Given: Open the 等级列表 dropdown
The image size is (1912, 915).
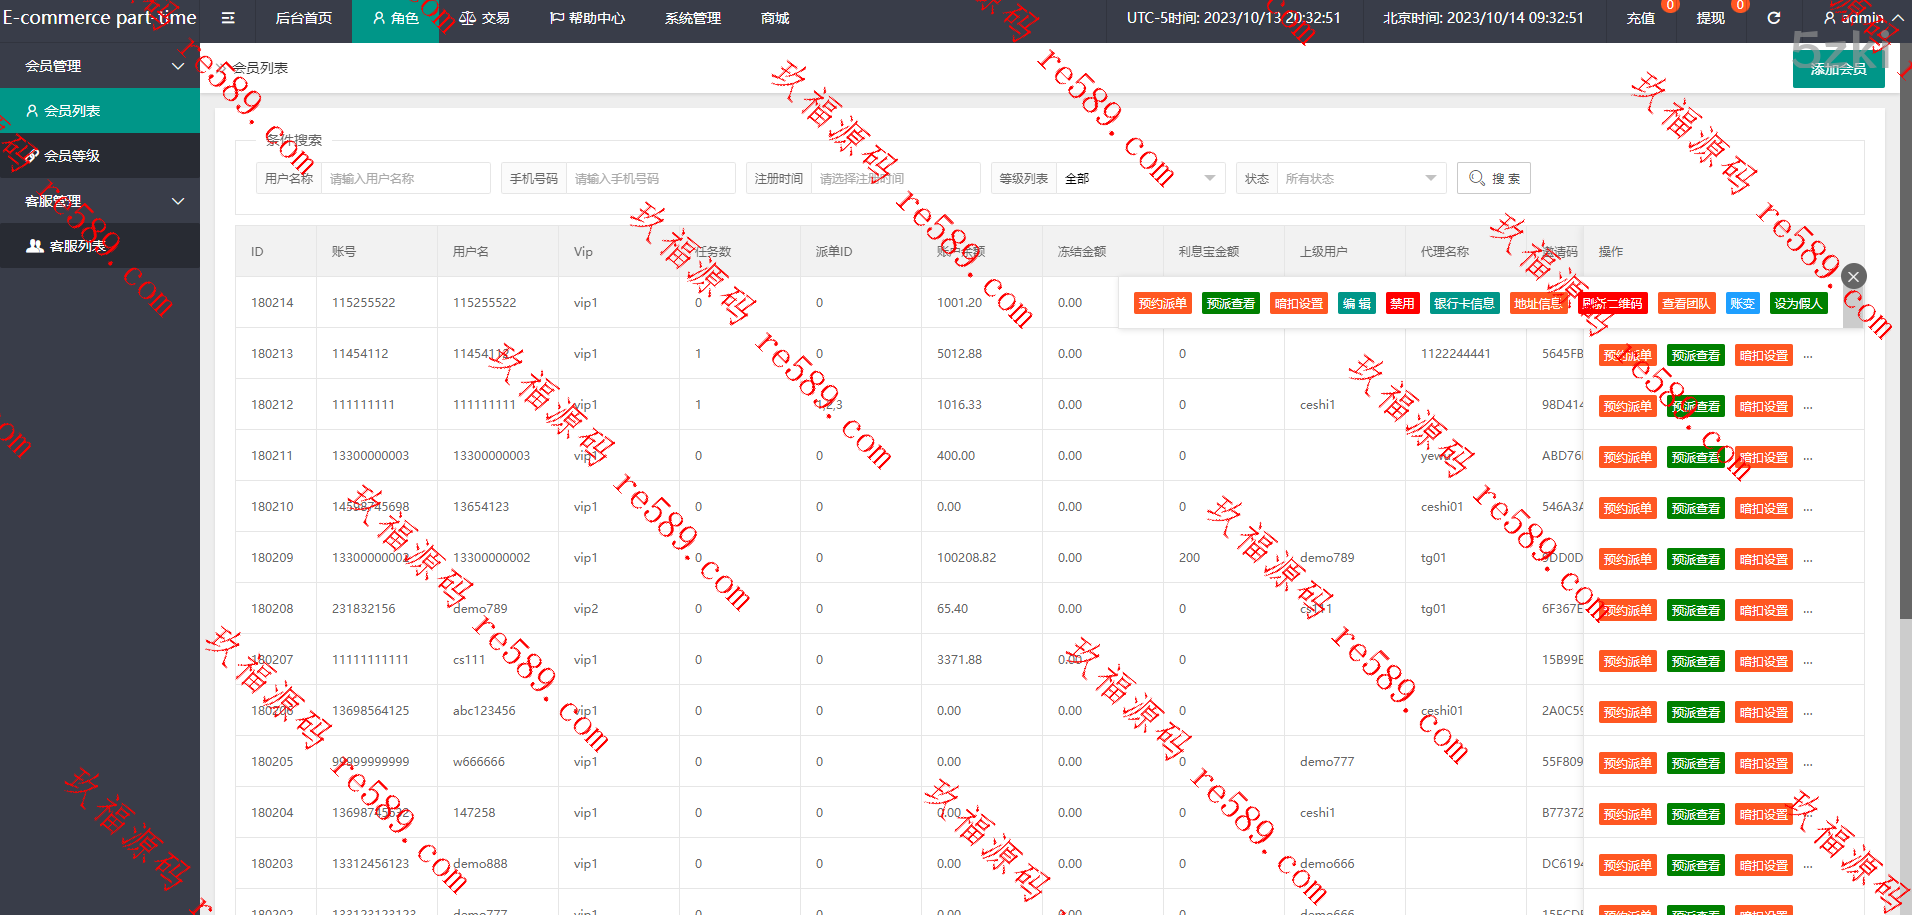Looking at the screenshot, I should 1140,178.
